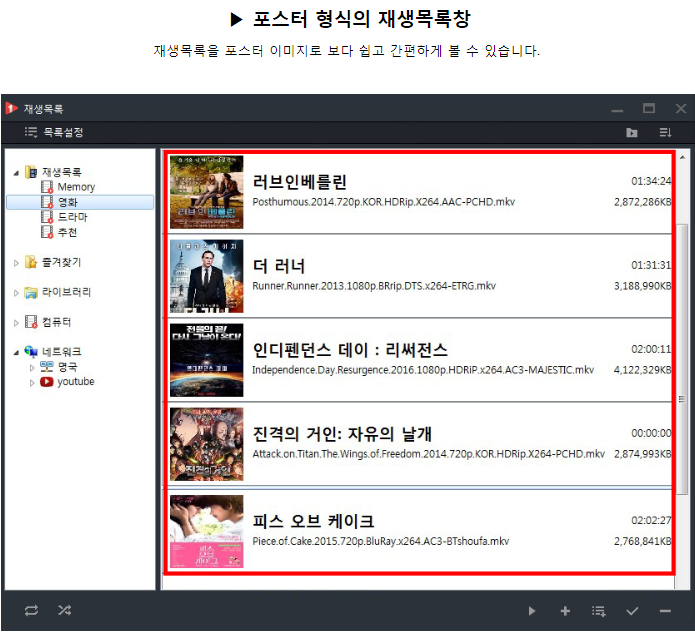Collapse the 재생목록 tree node
The image size is (695, 639).
pyautogui.click(x=16, y=173)
